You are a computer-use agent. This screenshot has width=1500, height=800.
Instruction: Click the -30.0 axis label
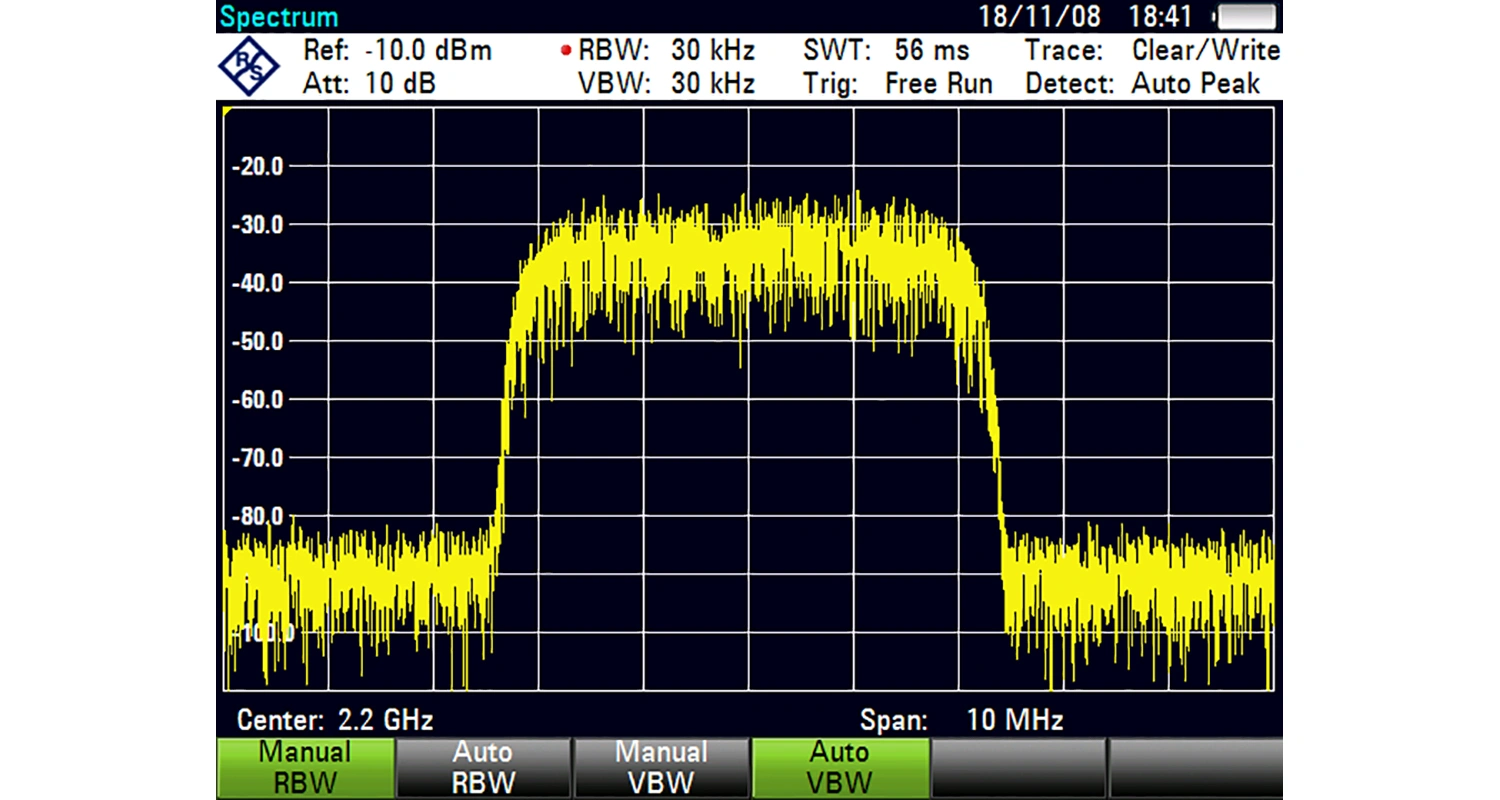258,225
